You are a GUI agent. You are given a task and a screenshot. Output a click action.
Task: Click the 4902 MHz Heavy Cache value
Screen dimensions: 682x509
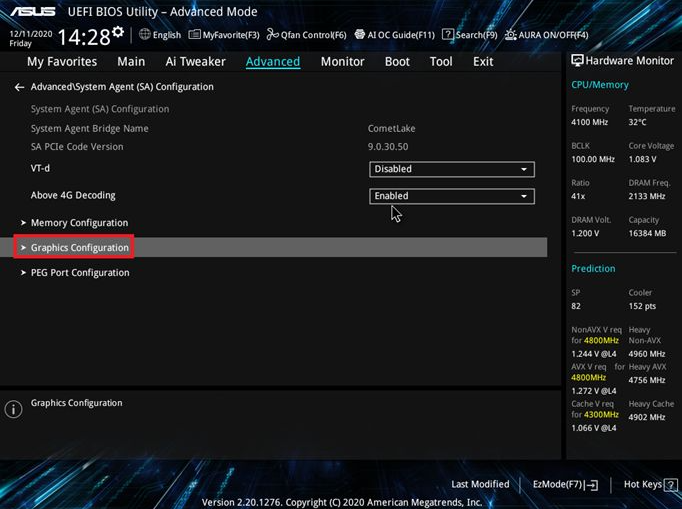click(x=647, y=417)
